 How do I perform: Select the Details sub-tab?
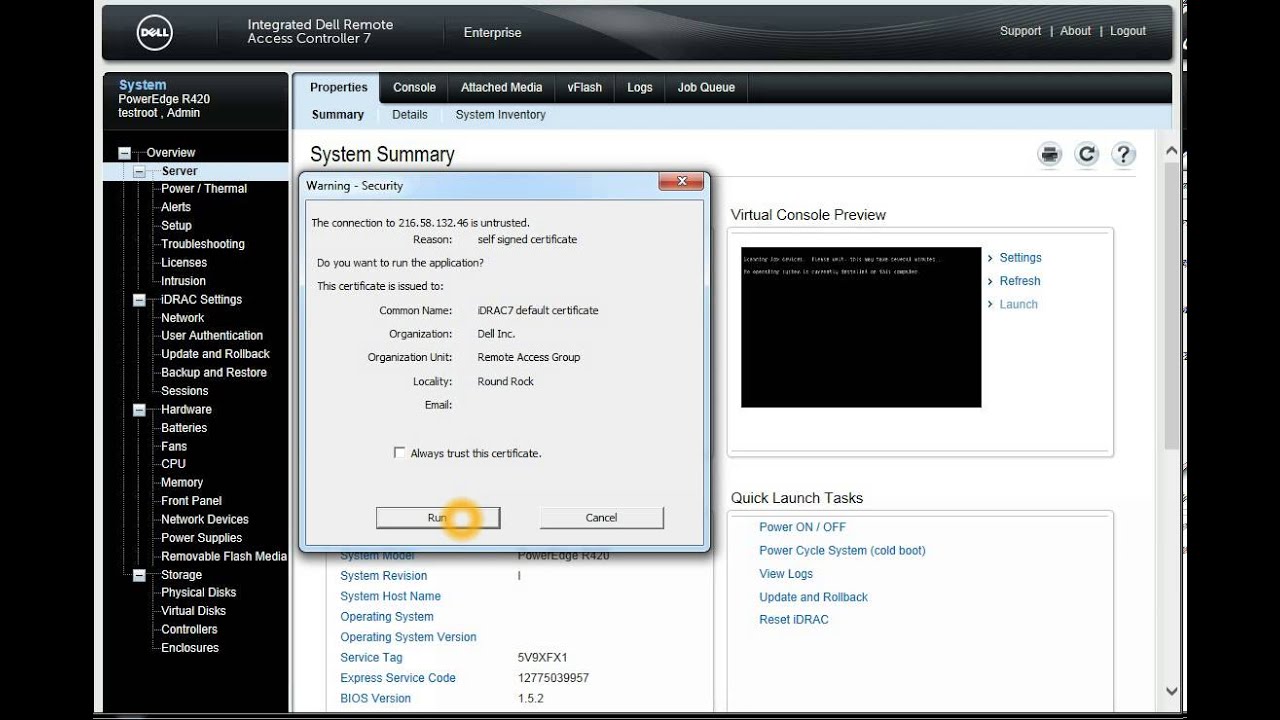[x=410, y=115]
